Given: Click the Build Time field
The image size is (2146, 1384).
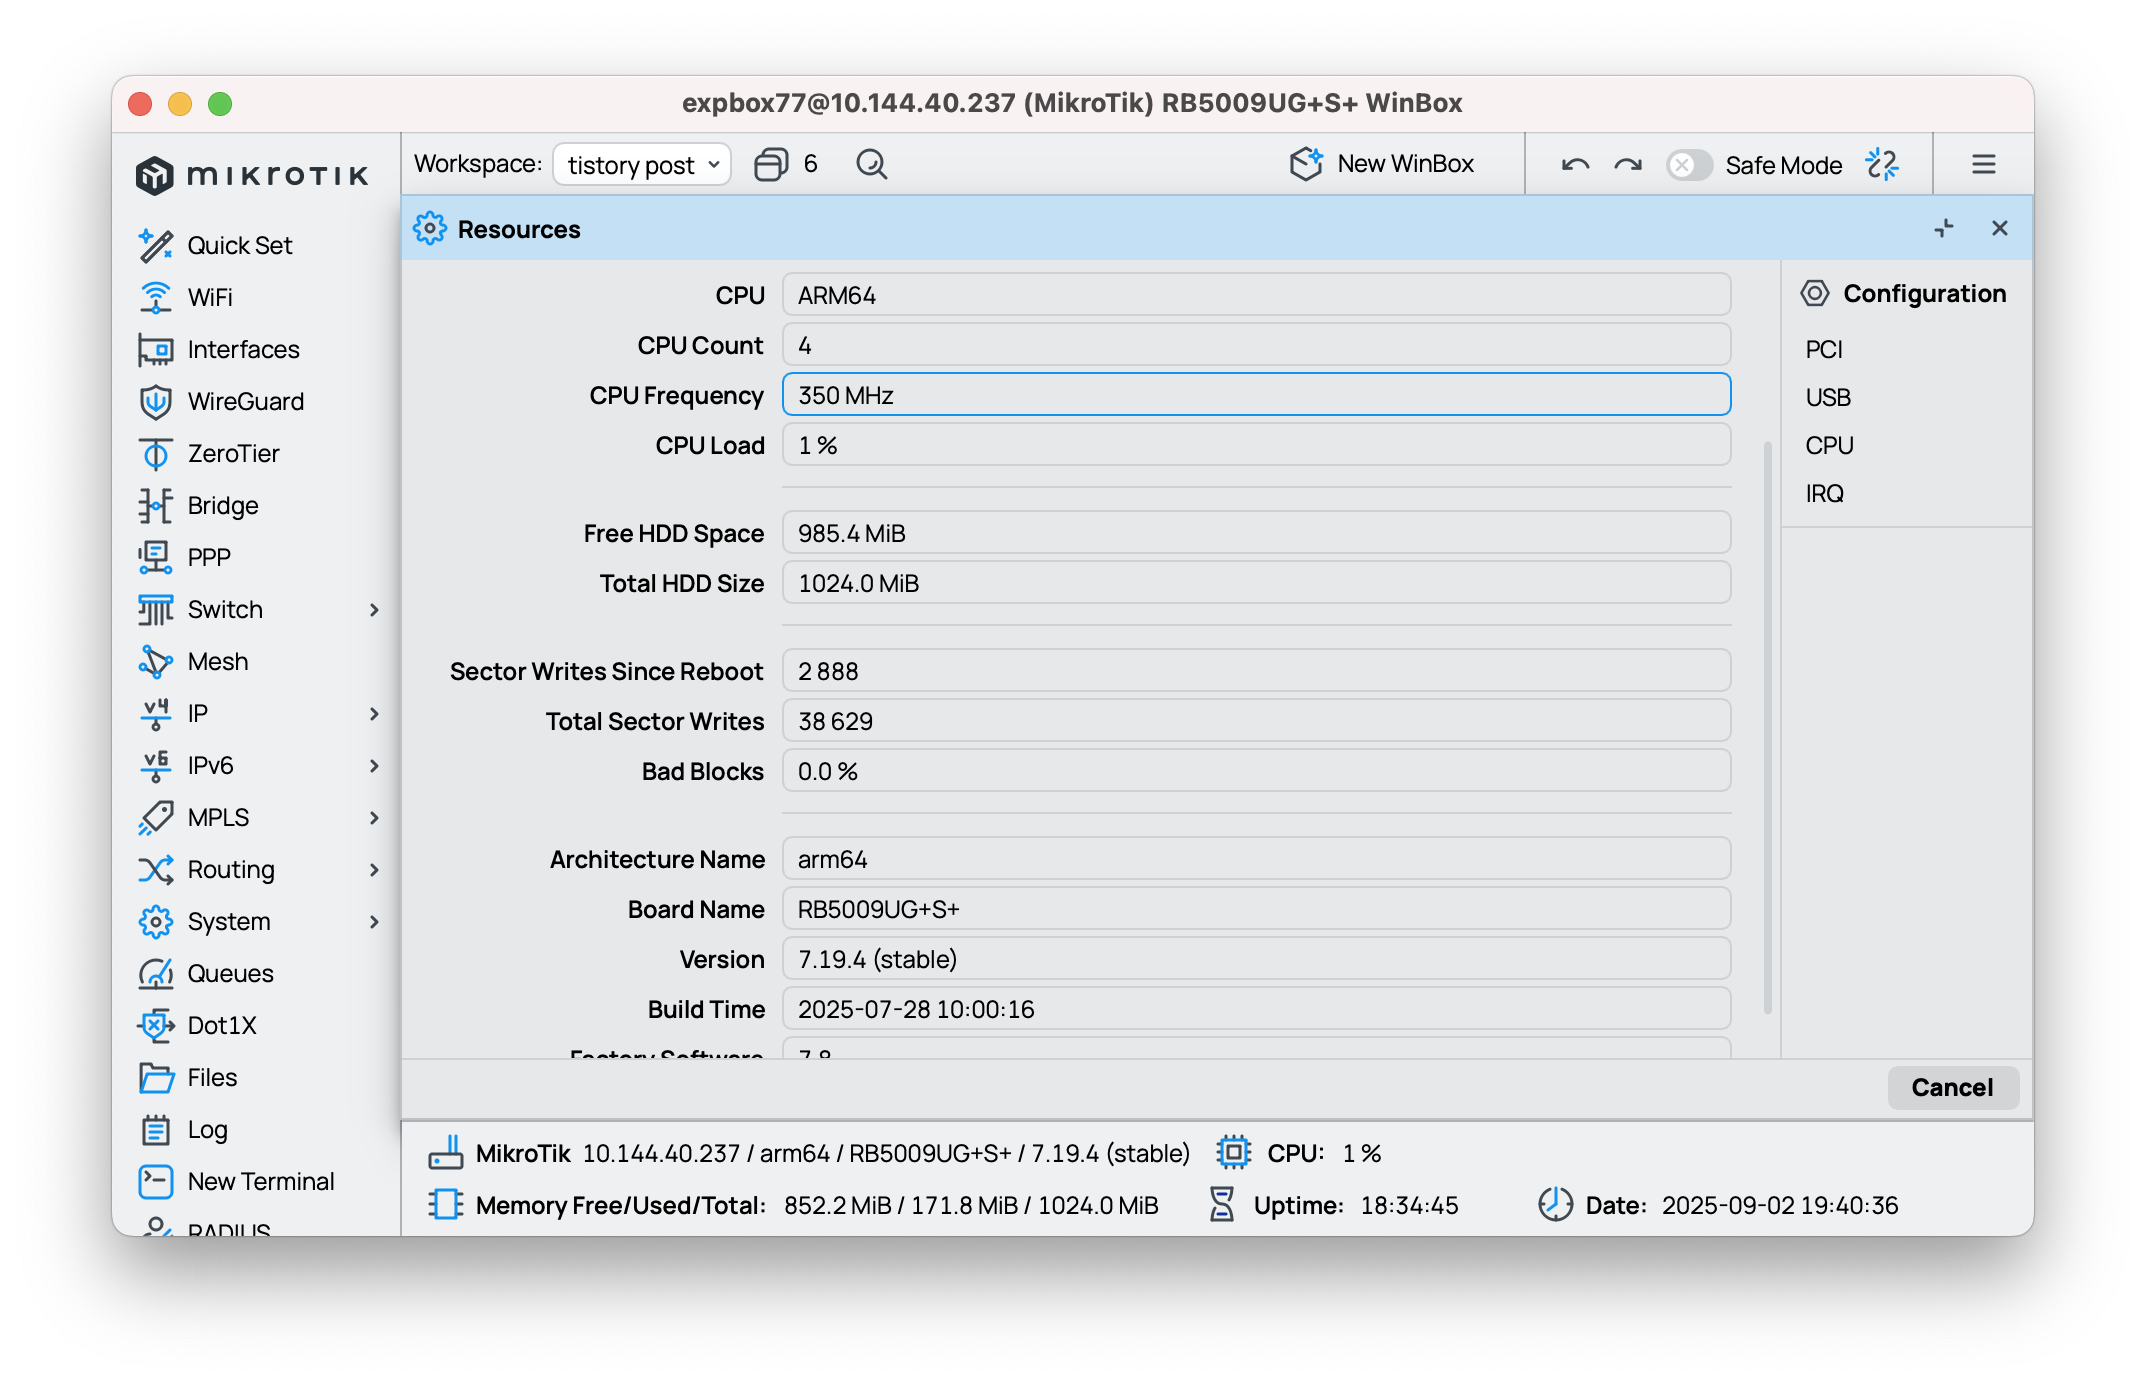Looking at the screenshot, I should coord(1257,1009).
